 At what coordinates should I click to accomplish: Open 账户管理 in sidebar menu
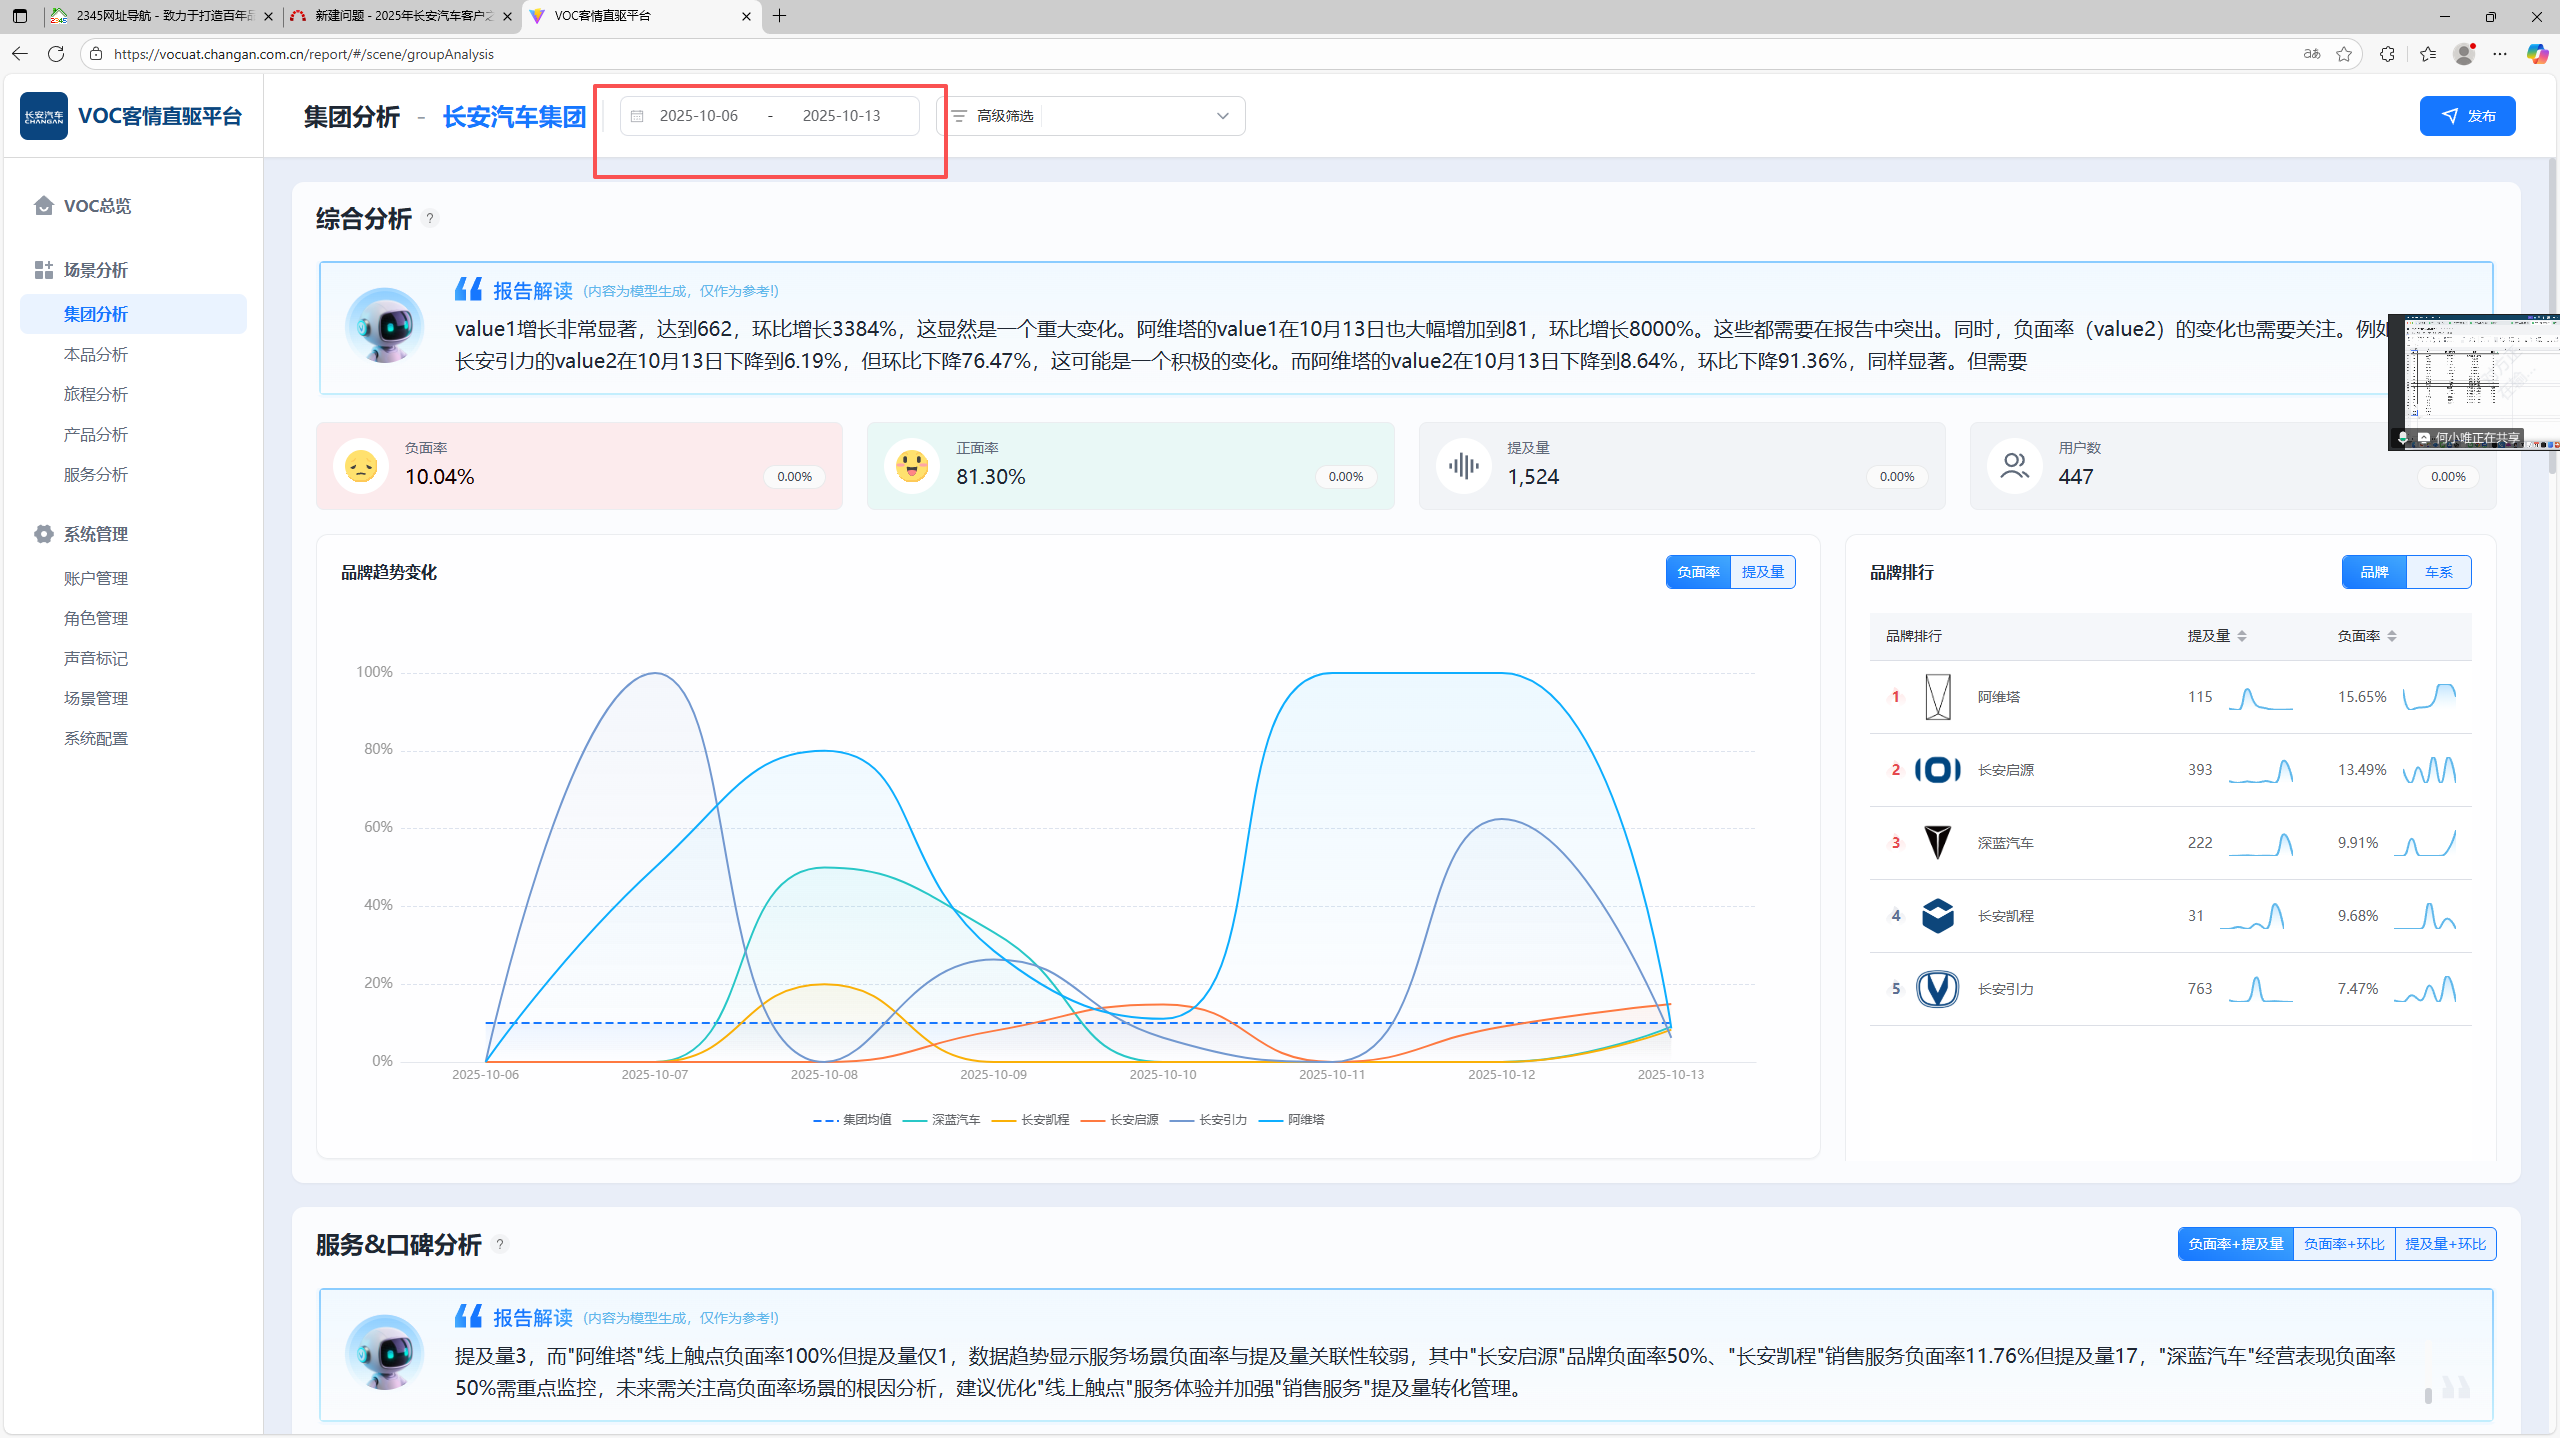[x=96, y=578]
